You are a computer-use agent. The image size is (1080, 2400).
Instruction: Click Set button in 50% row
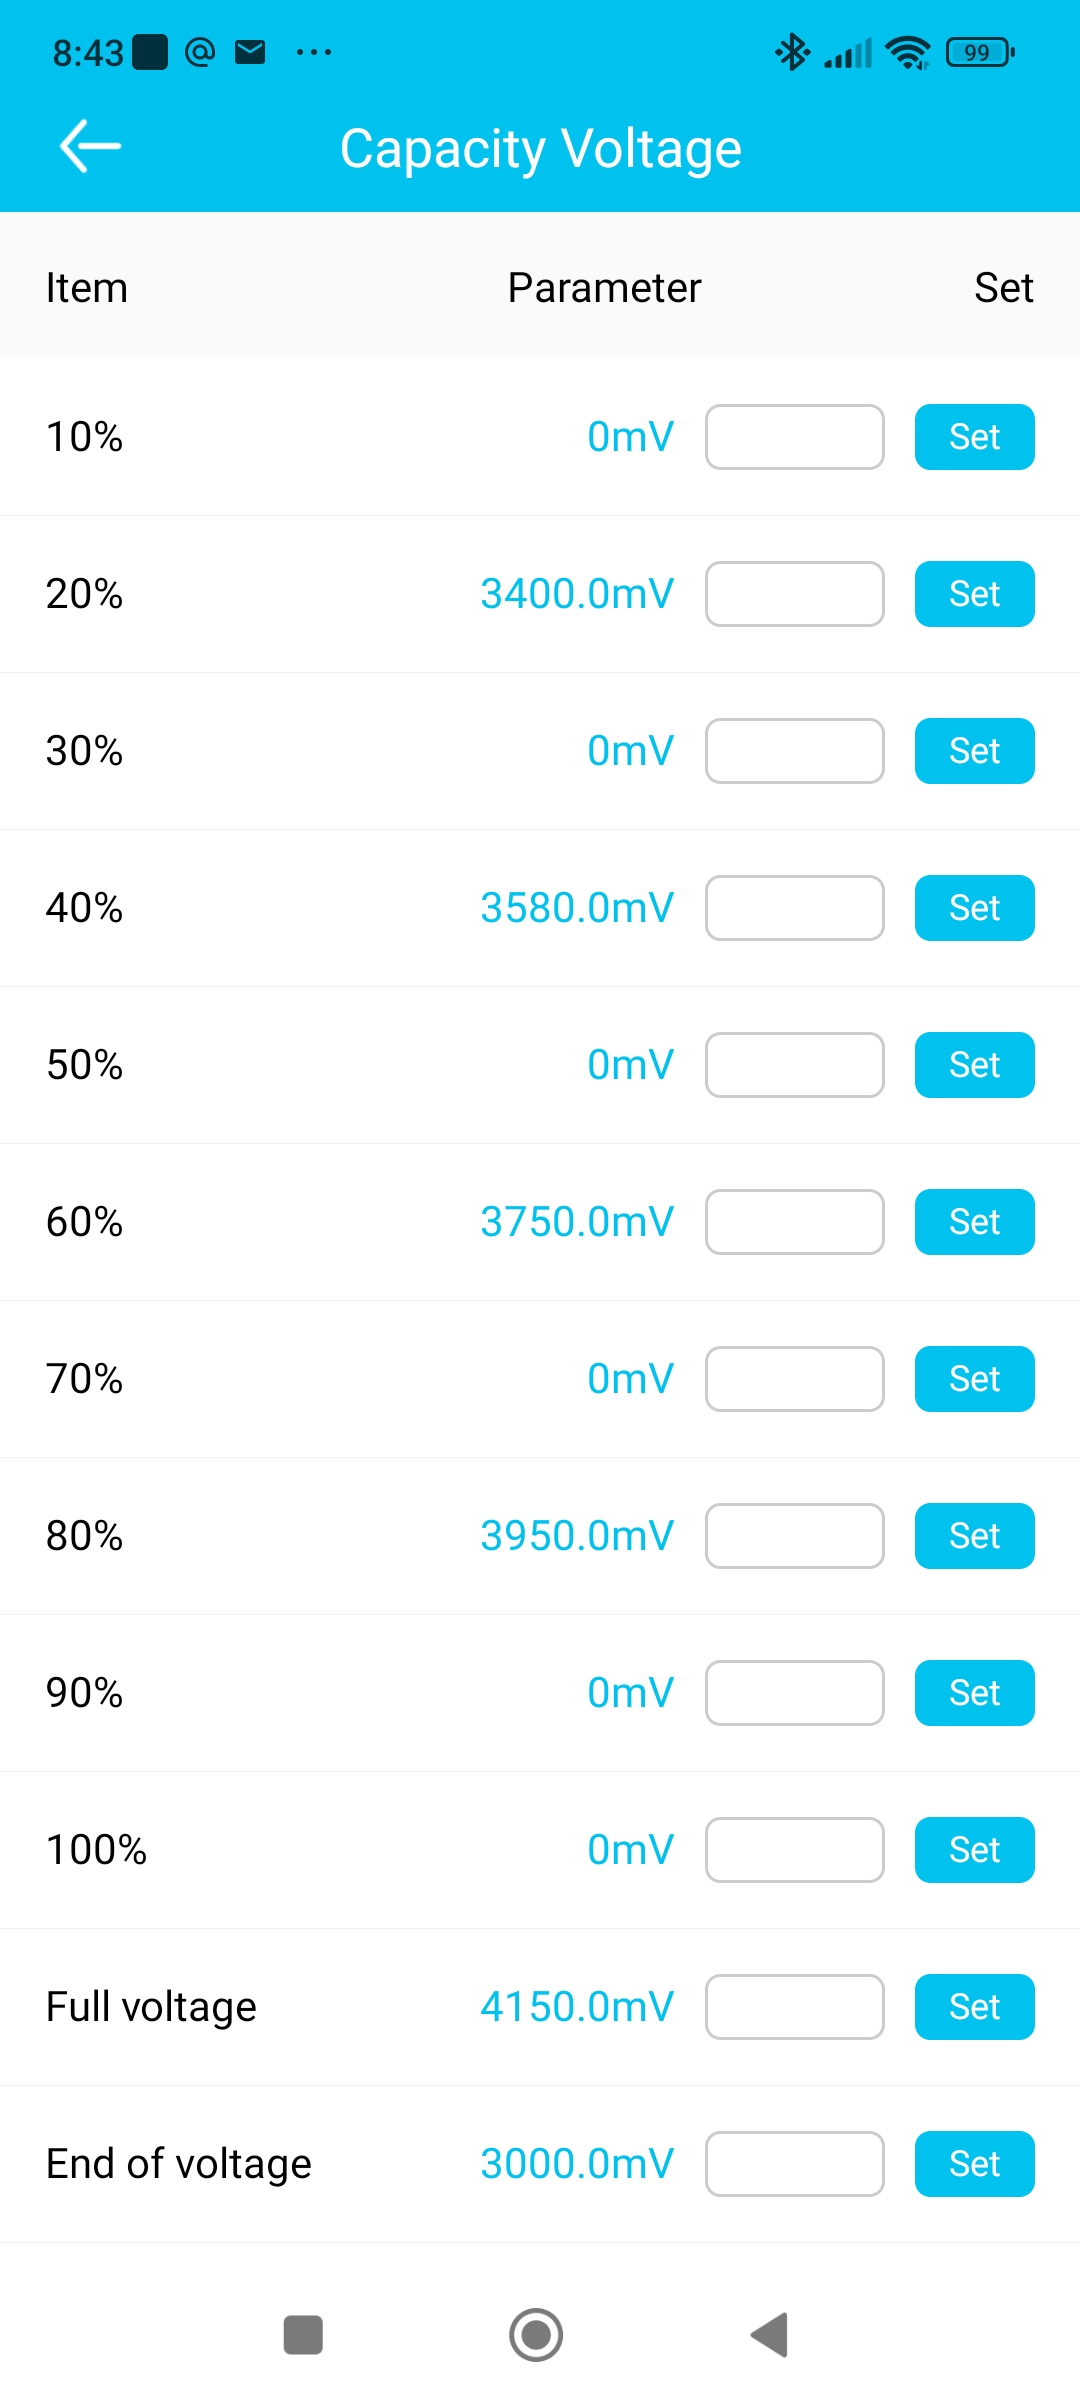tap(974, 1065)
